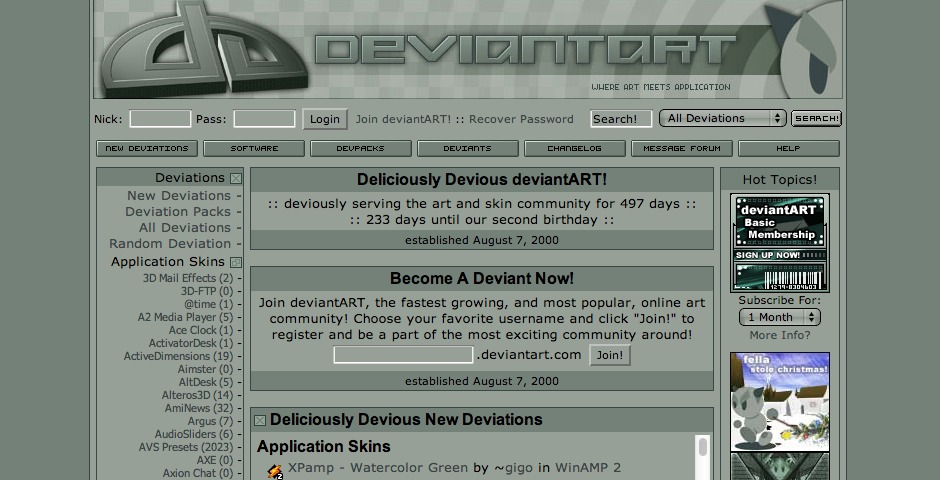This screenshot has width=940, height=480.
Task: Click the pixel-styled SEARCH! button
Action: [x=817, y=118]
